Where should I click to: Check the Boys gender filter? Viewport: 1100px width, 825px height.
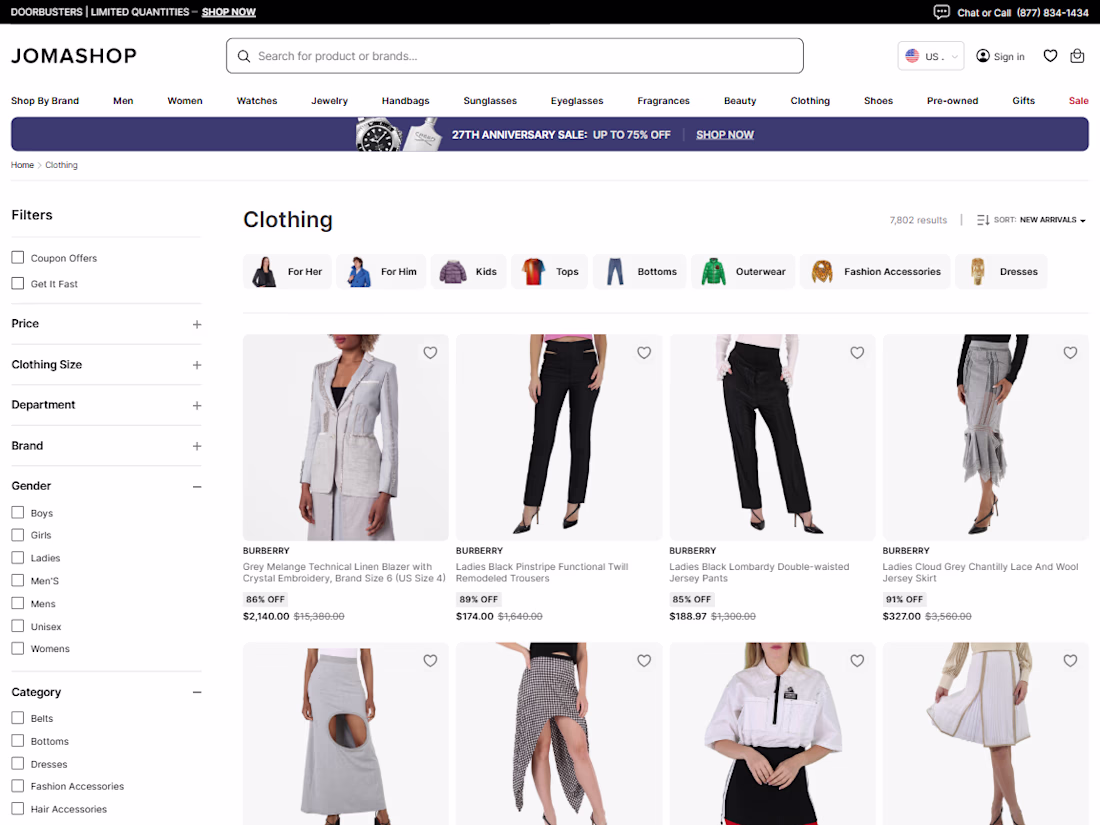pyautogui.click(x=18, y=513)
